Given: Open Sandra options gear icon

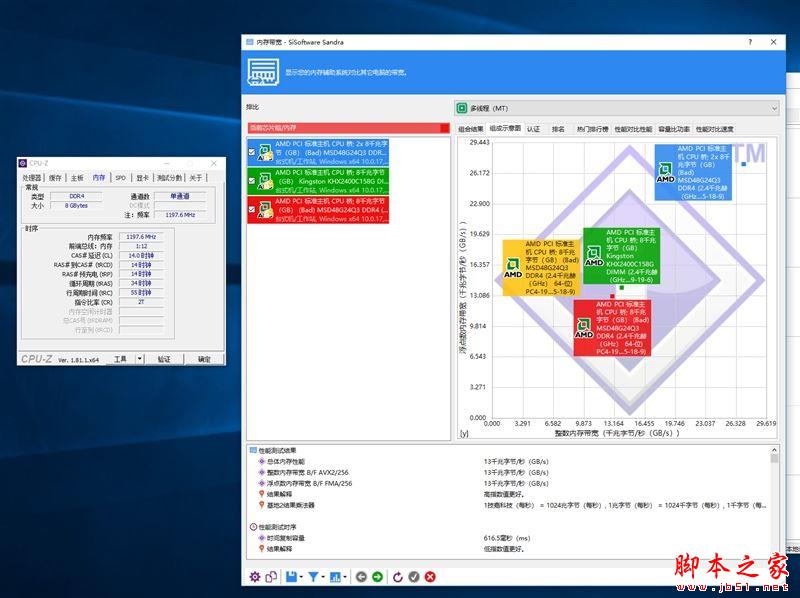Looking at the screenshot, I should (x=255, y=577).
